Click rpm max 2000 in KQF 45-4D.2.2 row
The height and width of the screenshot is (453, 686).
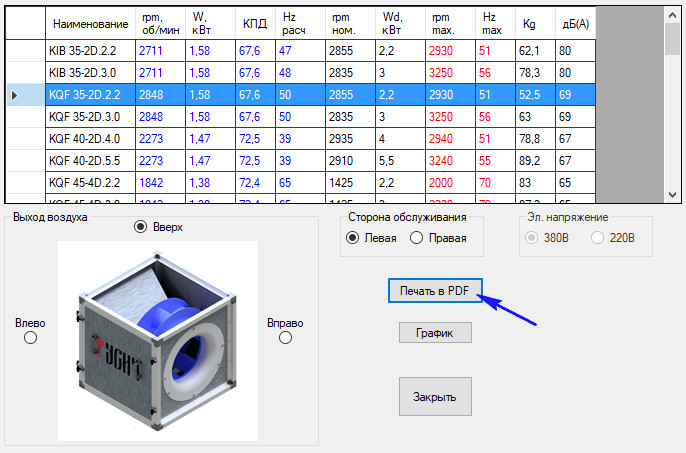click(450, 183)
